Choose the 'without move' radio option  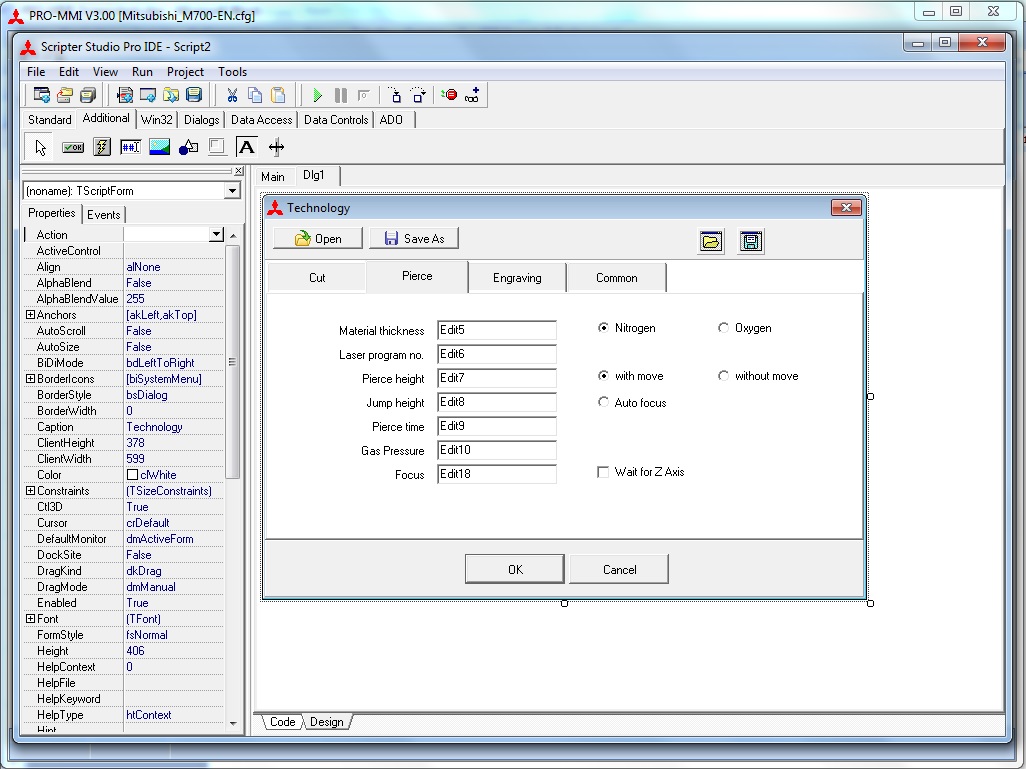click(724, 376)
